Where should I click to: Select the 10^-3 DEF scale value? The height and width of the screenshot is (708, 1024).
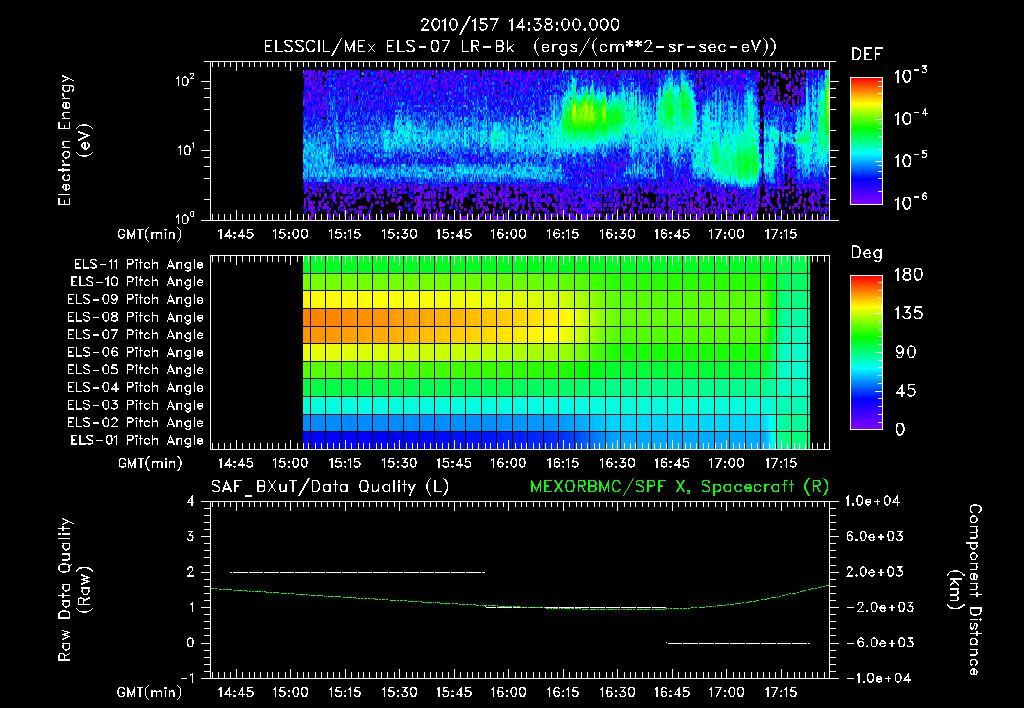pyautogui.click(x=910, y=76)
